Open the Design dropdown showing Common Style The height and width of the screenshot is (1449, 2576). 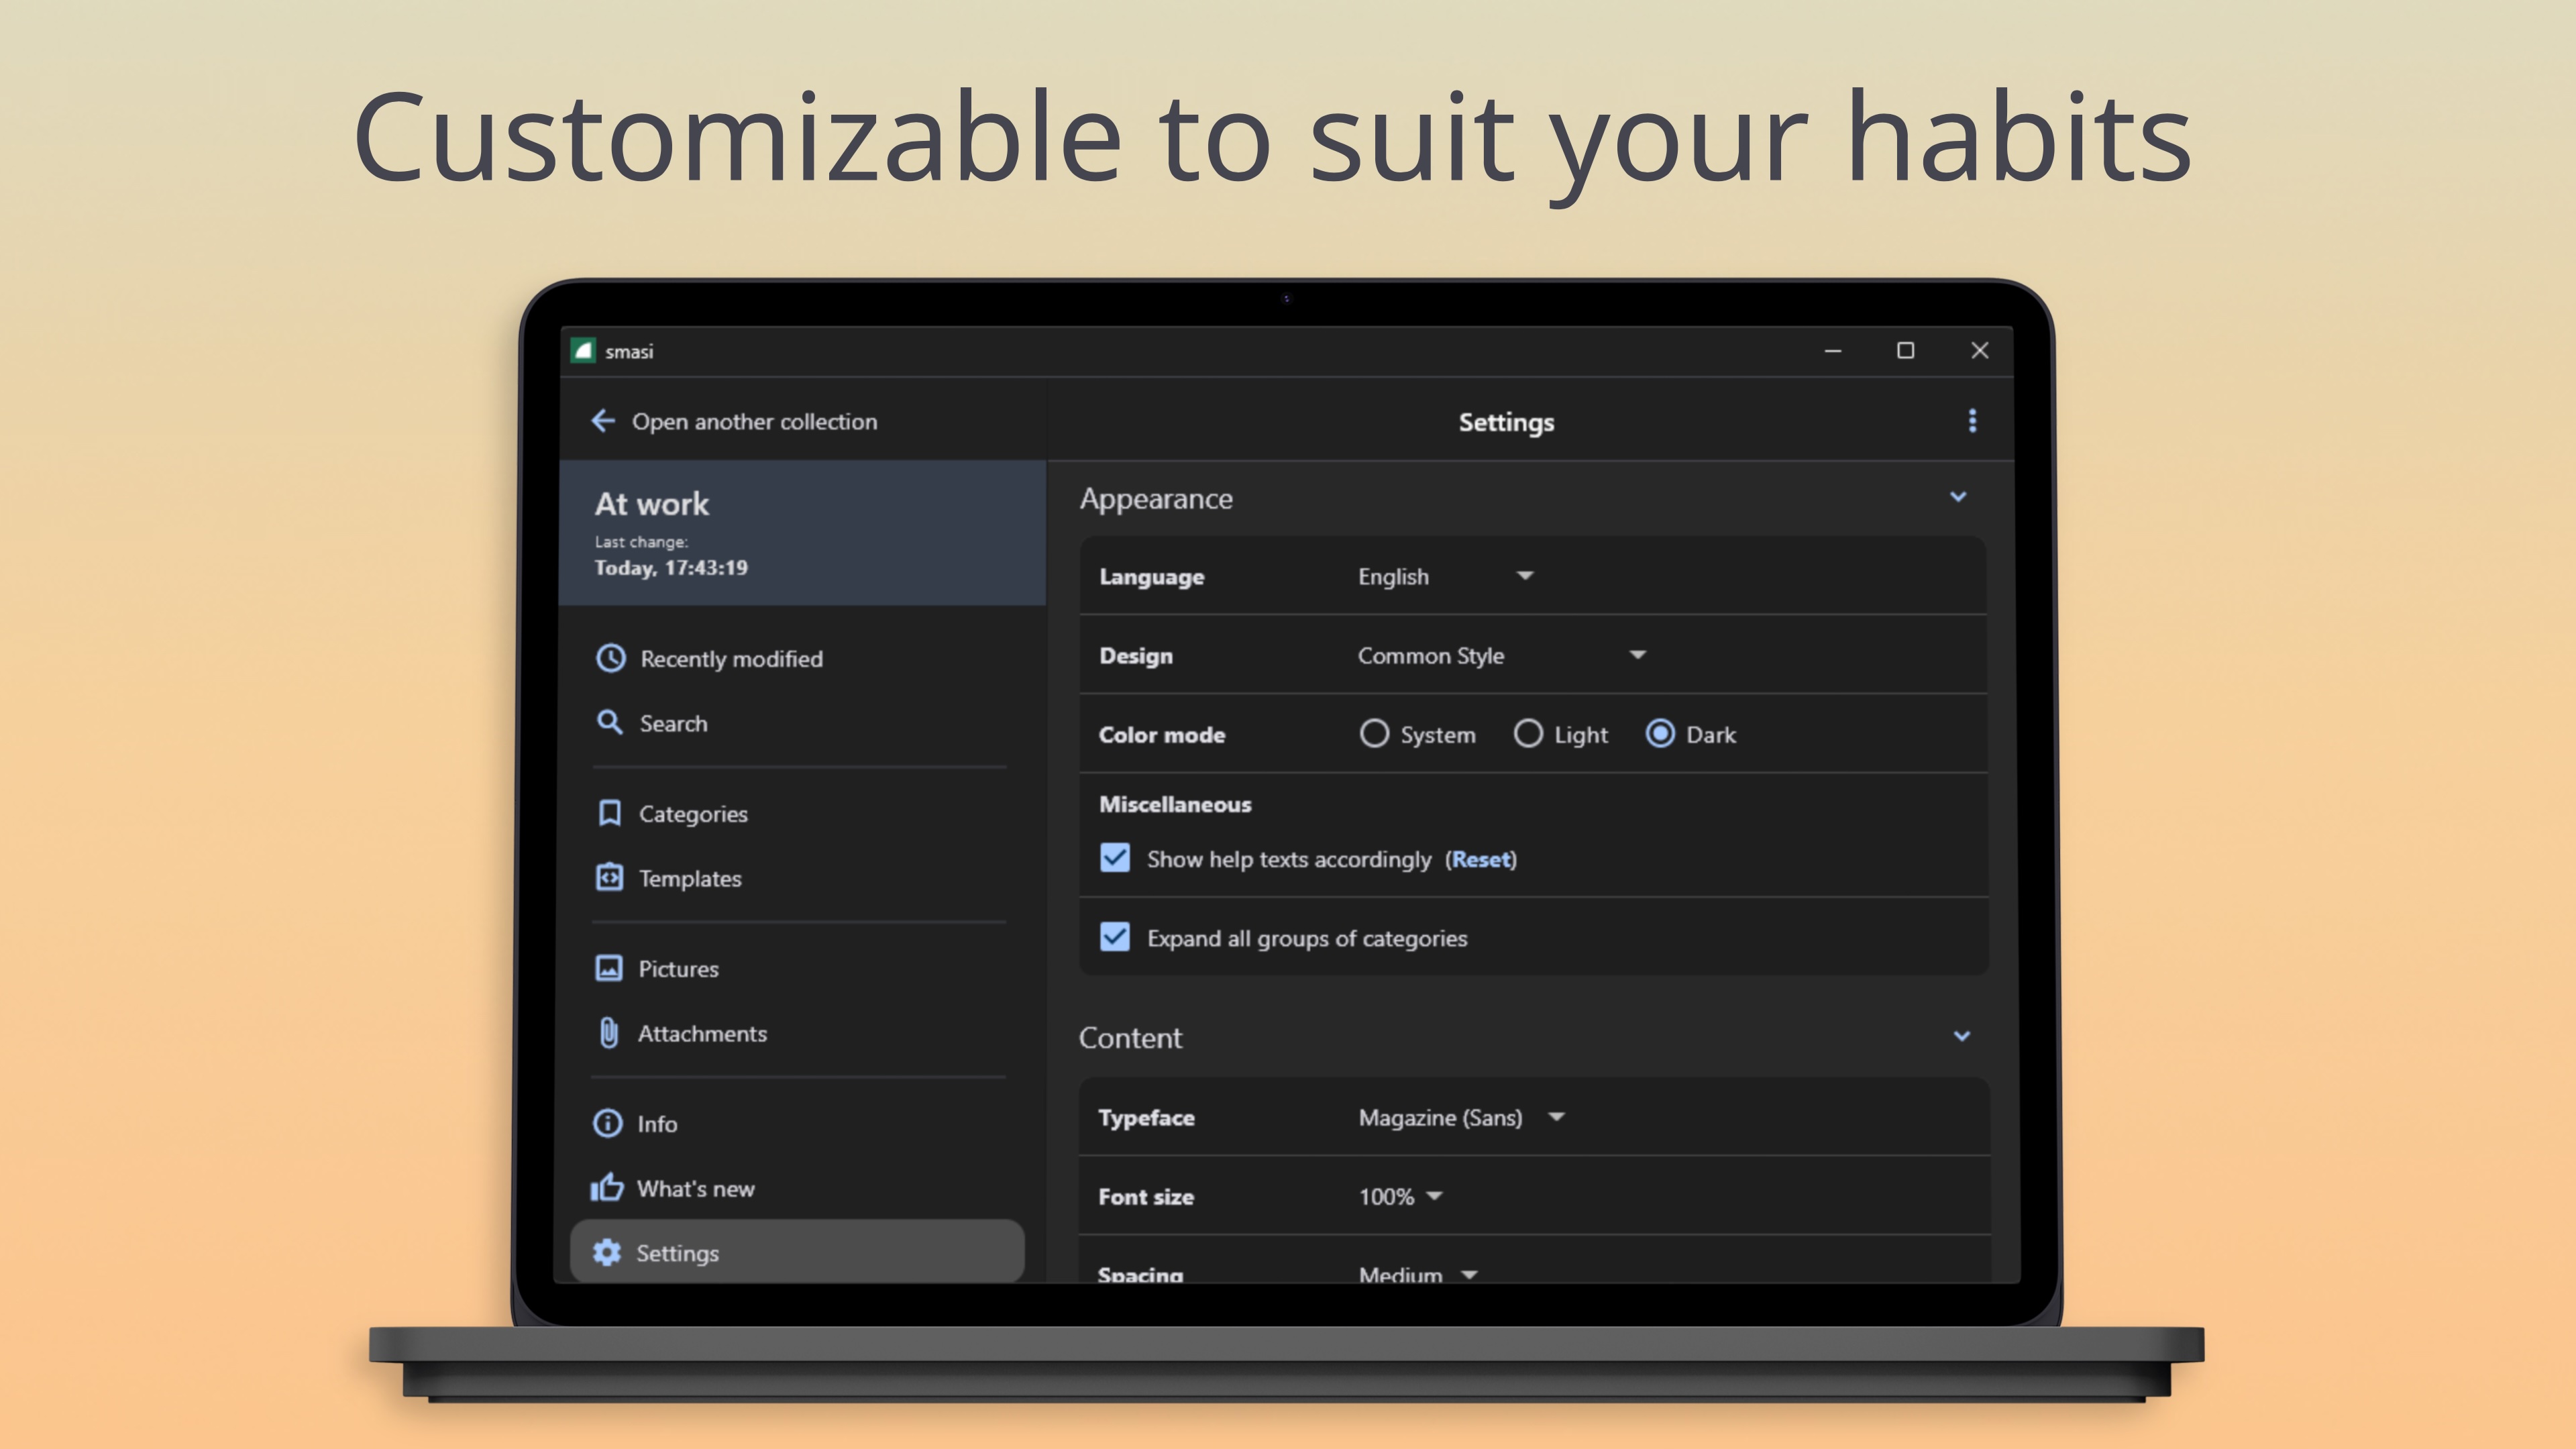point(1502,655)
